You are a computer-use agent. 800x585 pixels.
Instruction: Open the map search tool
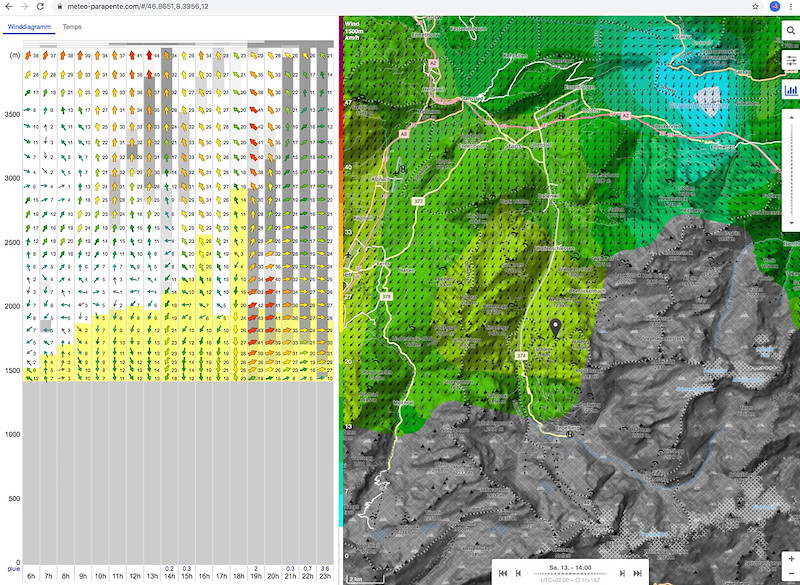click(790, 31)
